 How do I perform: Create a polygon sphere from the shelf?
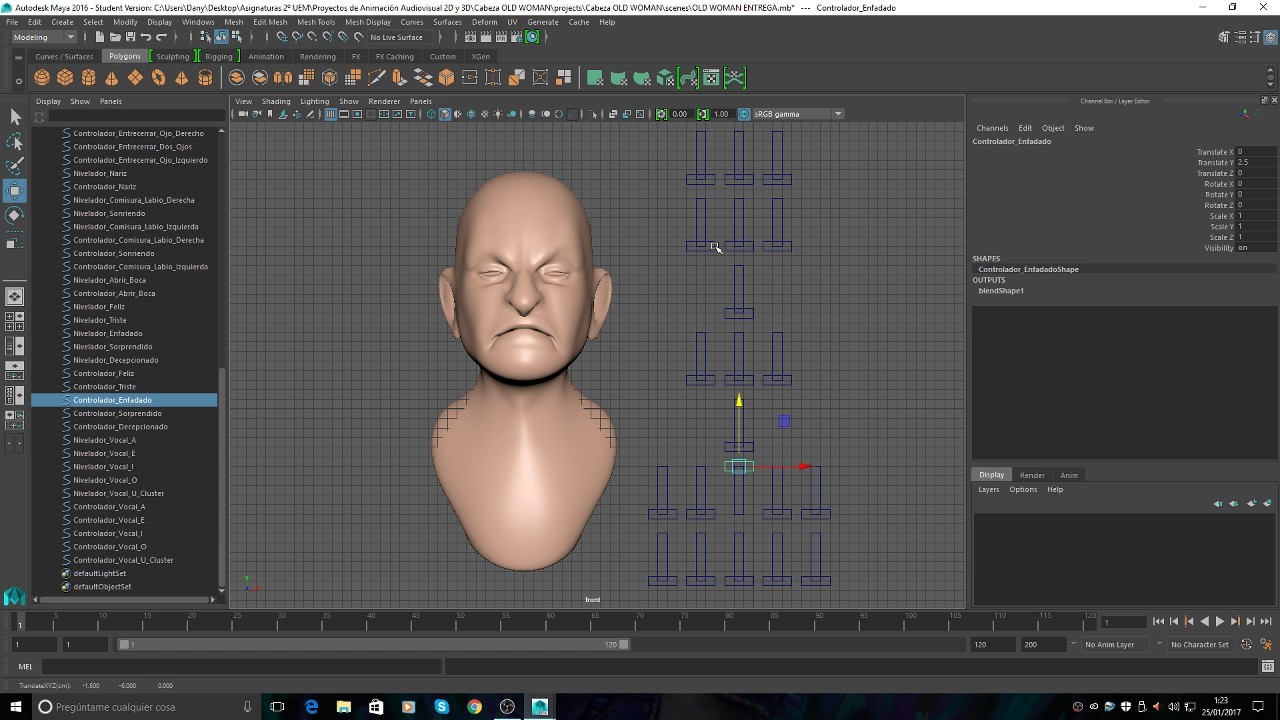pyautogui.click(x=42, y=79)
